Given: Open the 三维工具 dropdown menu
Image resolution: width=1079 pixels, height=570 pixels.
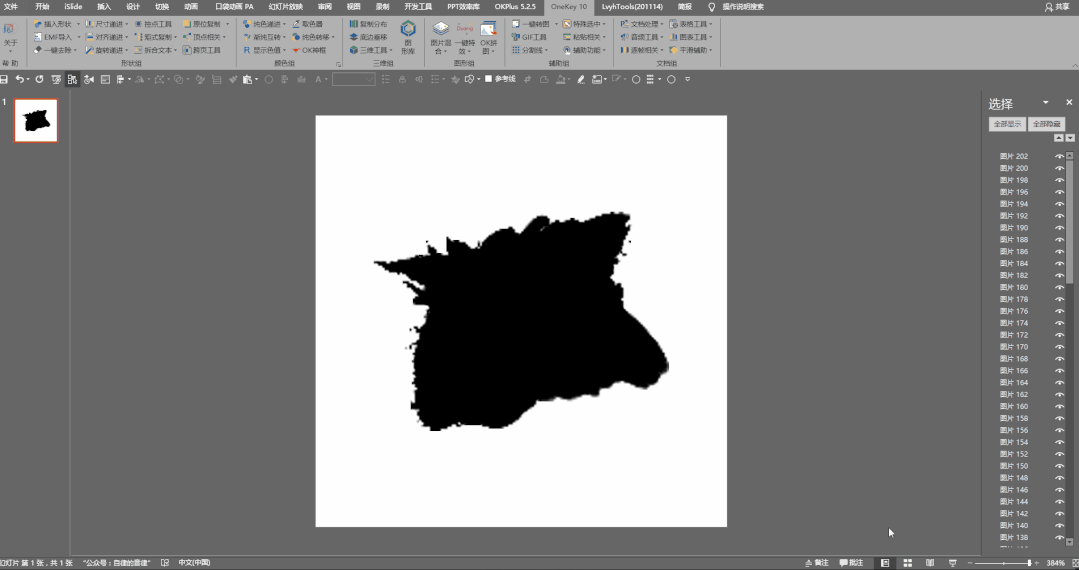Looking at the screenshot, I should [x=371, y=50].
